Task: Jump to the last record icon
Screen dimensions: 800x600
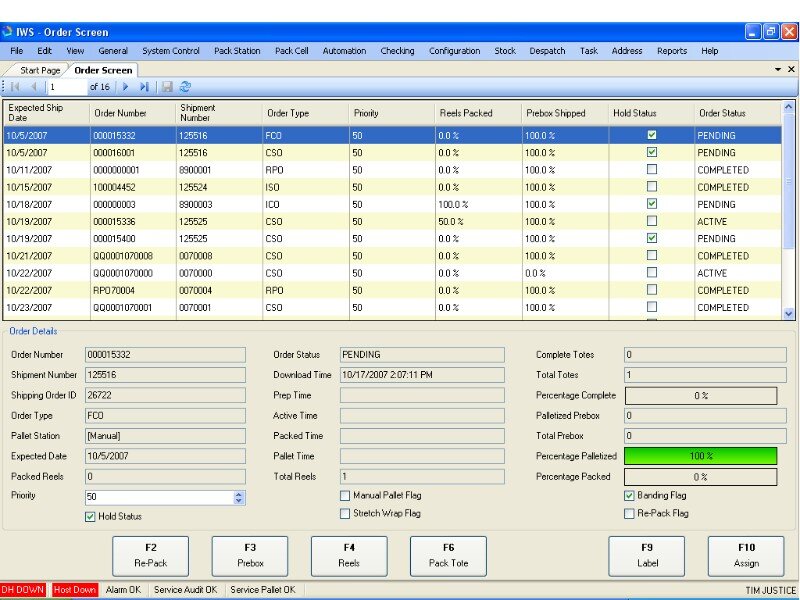Action: tap(144, 88)
